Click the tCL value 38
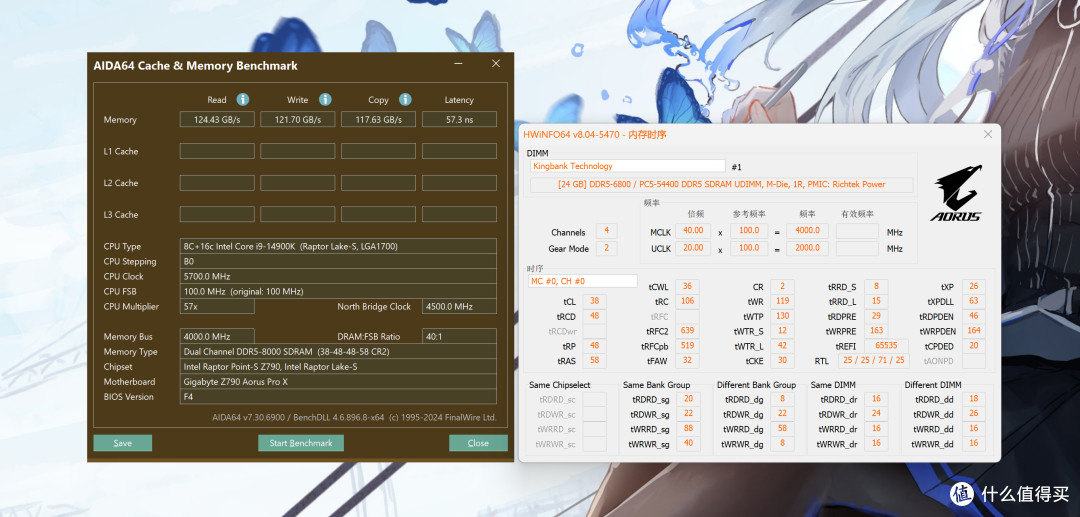 pyautogui.click(x=594, y=301)
